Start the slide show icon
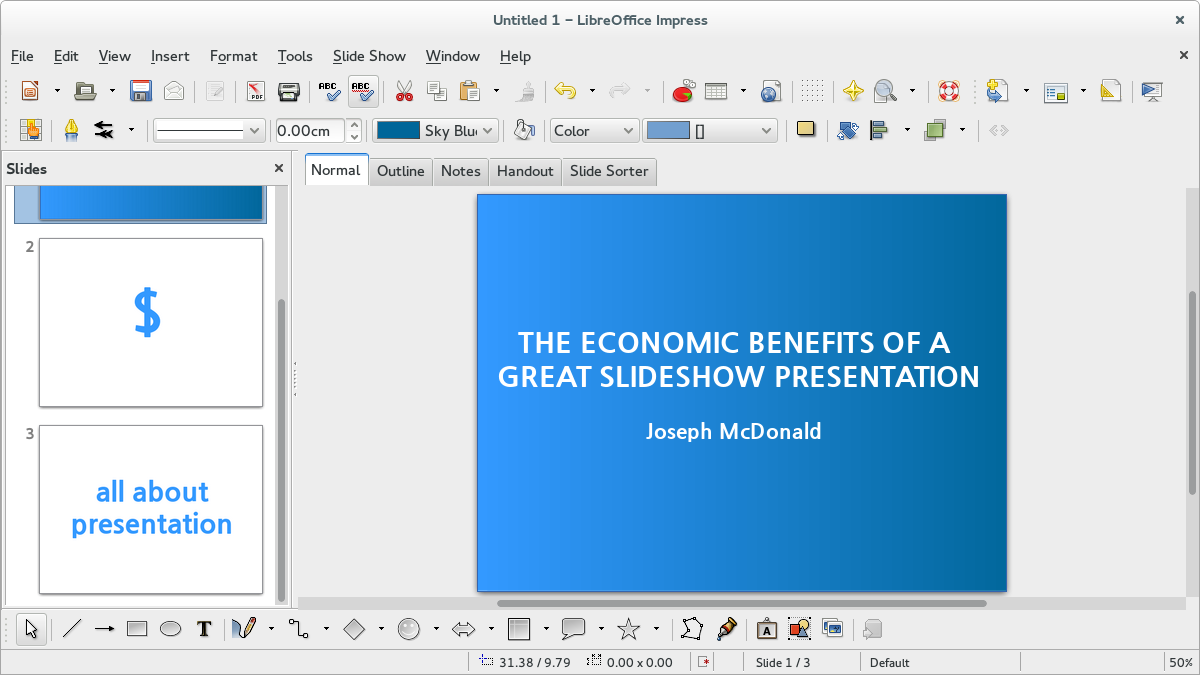 1151,91
